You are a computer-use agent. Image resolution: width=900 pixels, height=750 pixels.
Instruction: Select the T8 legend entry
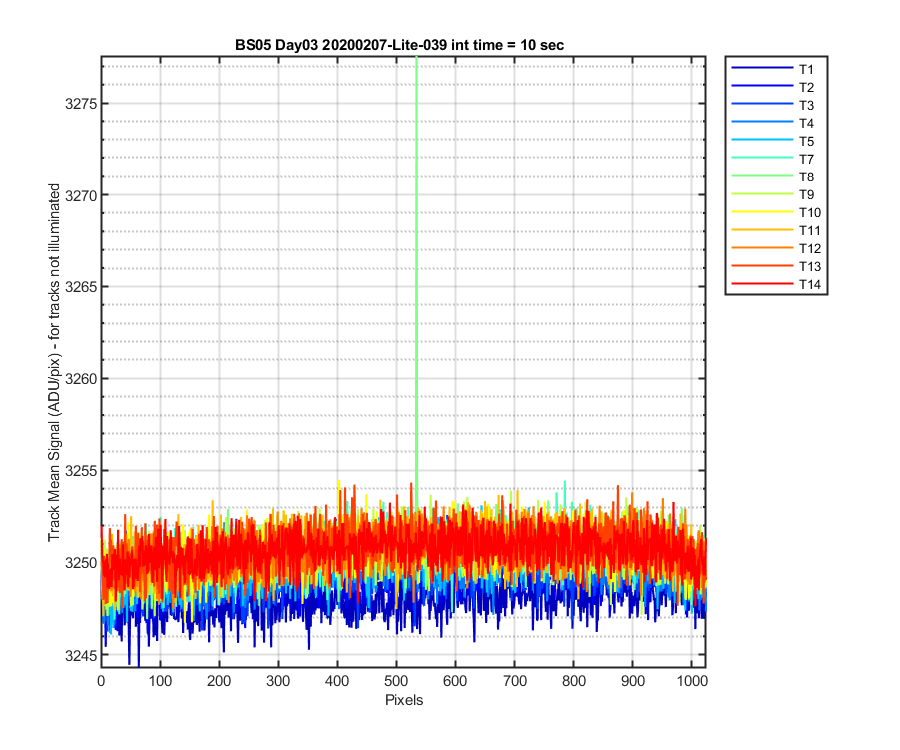pos(773,177)
